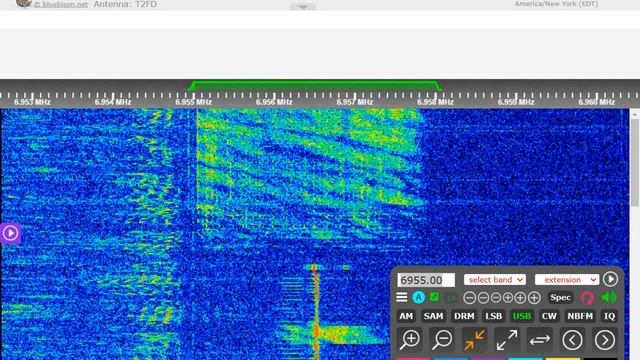The width and height of the screenshot is (640, 360).
Task: Click the 6.957 MHz scale label
Action: tap(355, 102)
